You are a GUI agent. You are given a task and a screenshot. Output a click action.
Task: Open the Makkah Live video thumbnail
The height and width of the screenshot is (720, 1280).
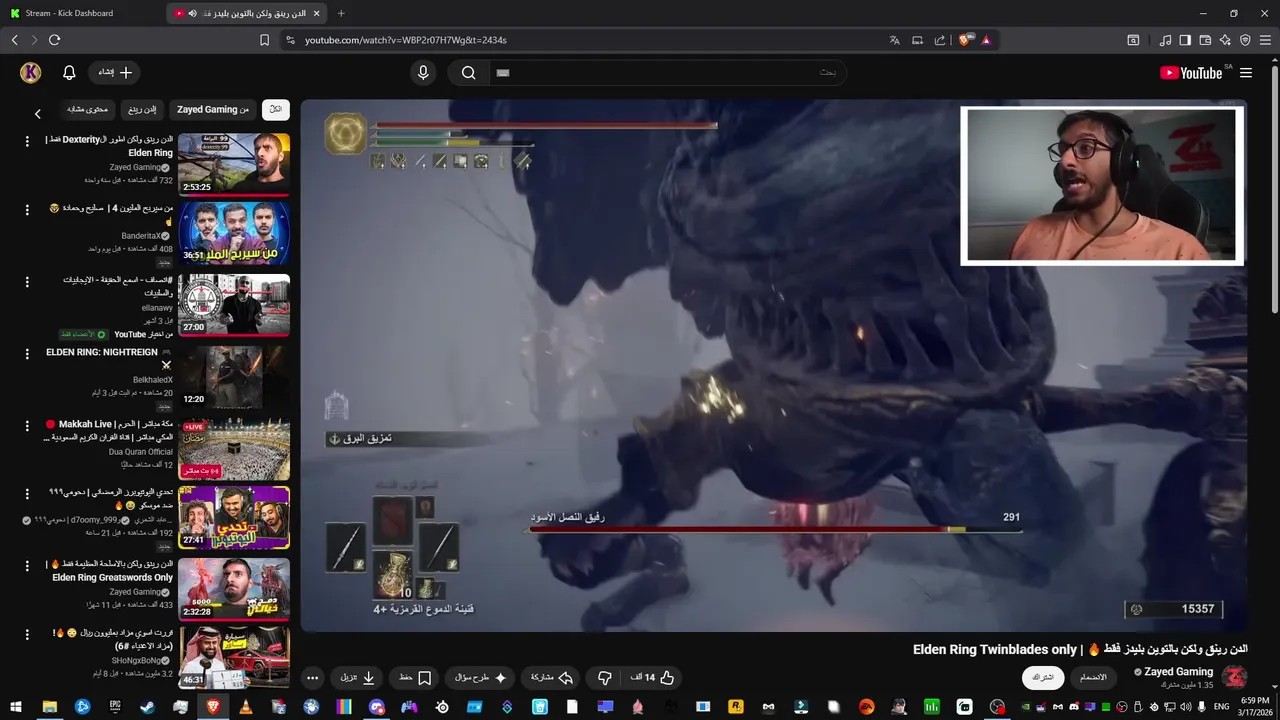coord(234,449)
